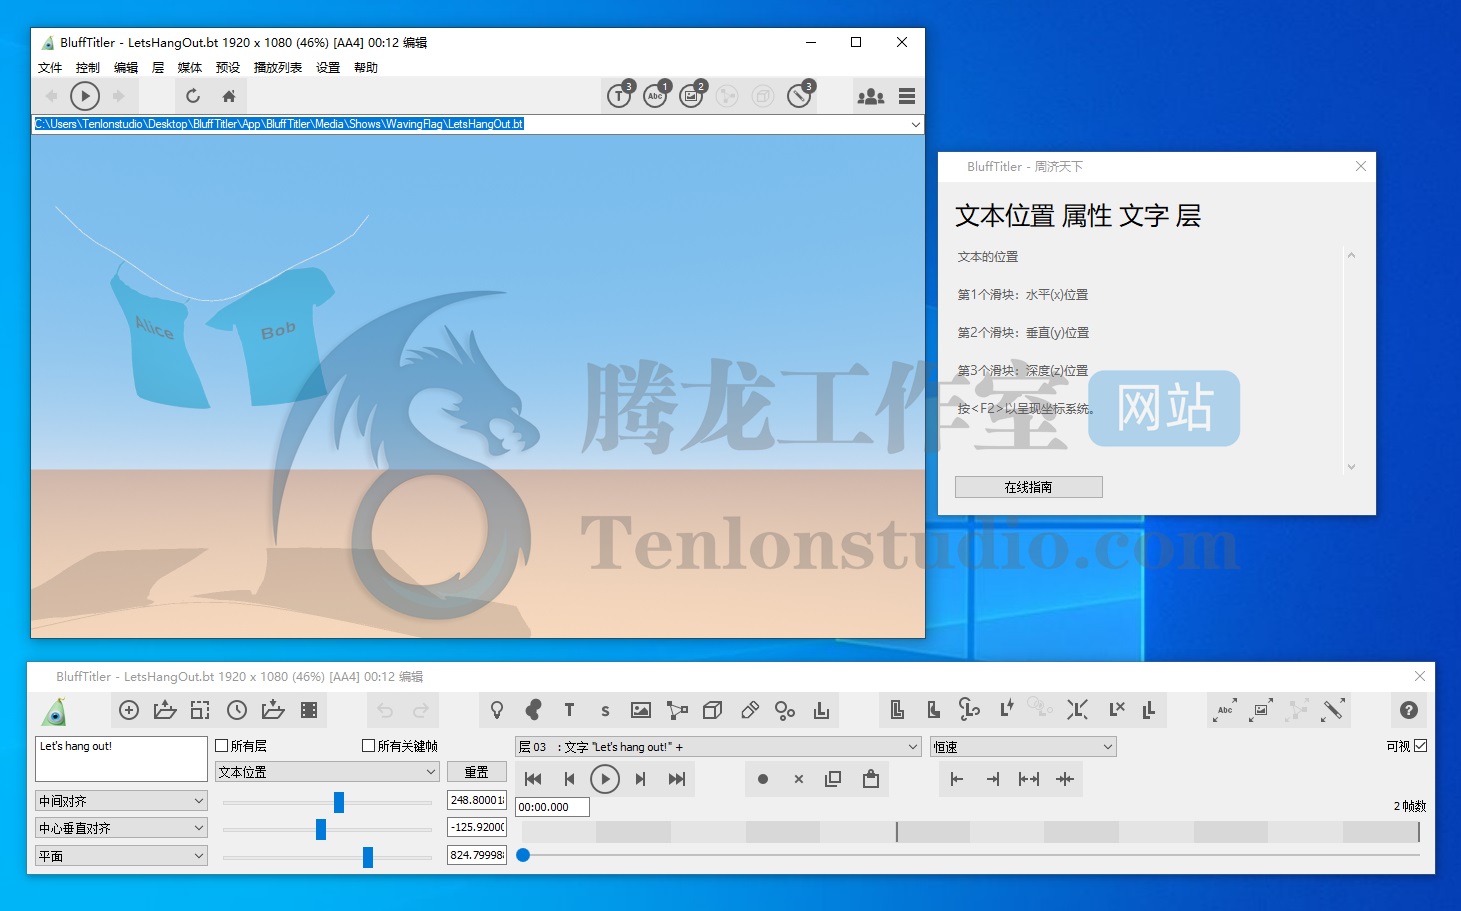Image resolution: width=1461 pixels, height=911 pixels.
Task: Click the home icon in the preview window
Action: tap(229, 96)
